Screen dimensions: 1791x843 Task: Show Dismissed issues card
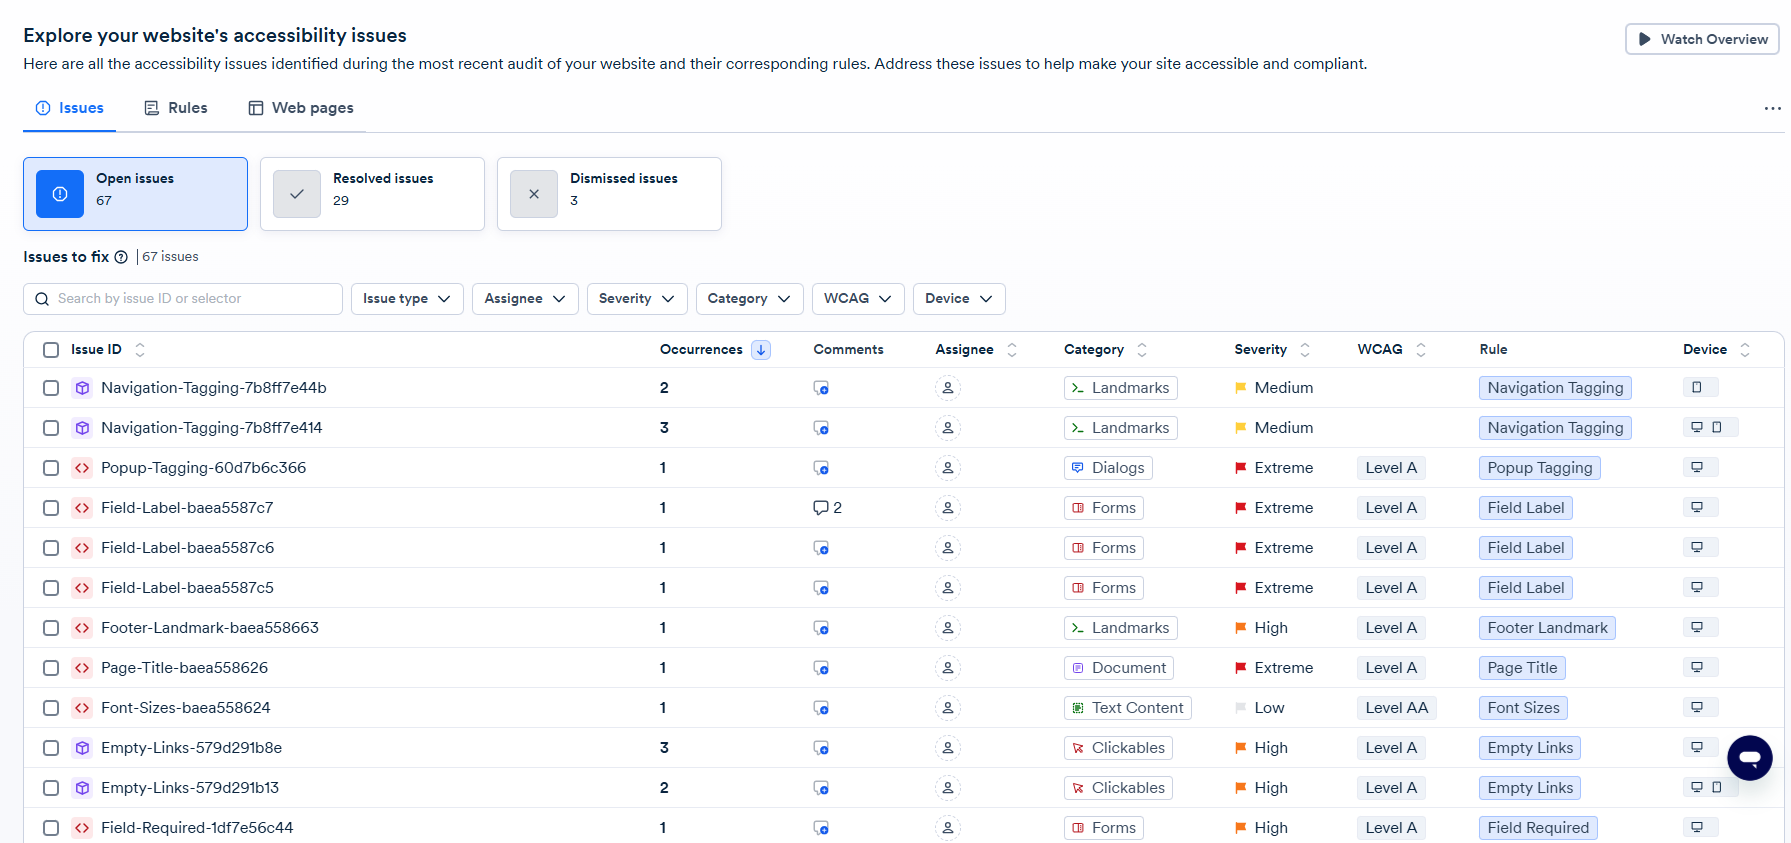point(609,194)
